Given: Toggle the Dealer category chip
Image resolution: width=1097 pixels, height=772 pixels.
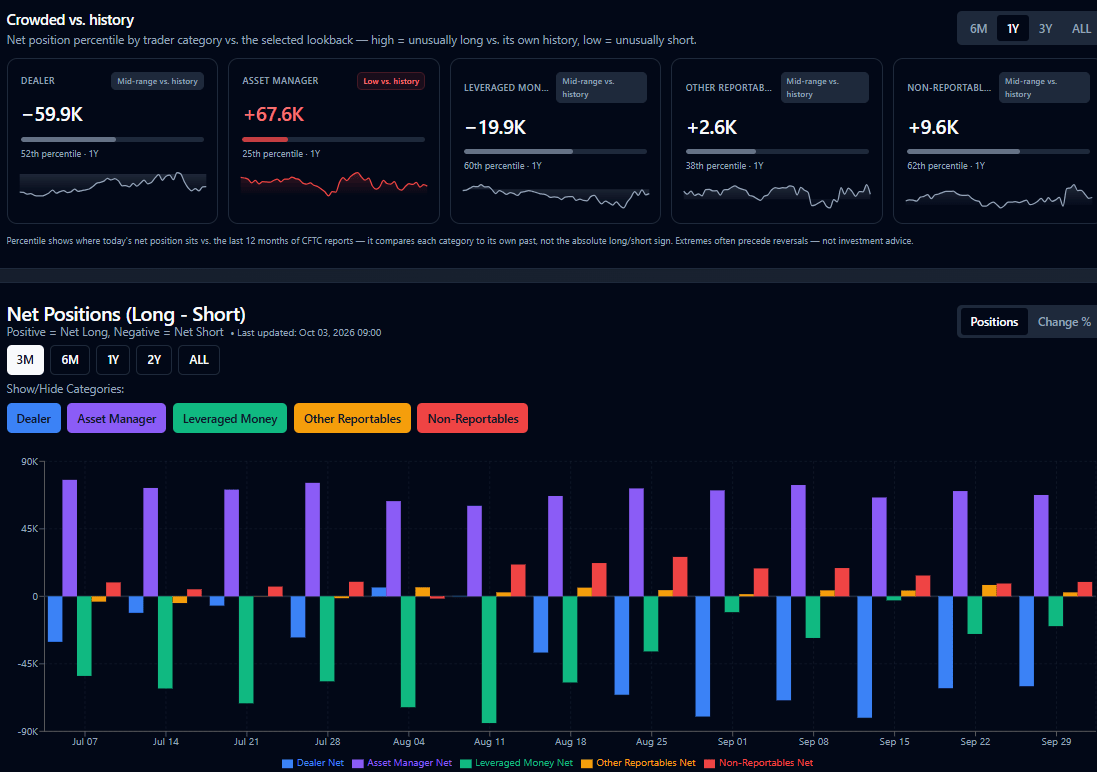Looking at the screenshot, I should (34, 419).
